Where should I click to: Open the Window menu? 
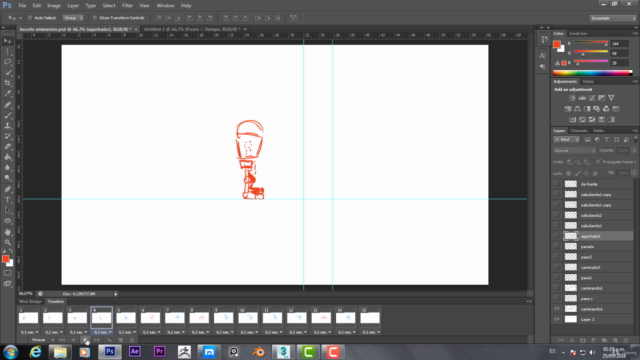(x=165, y=6)
